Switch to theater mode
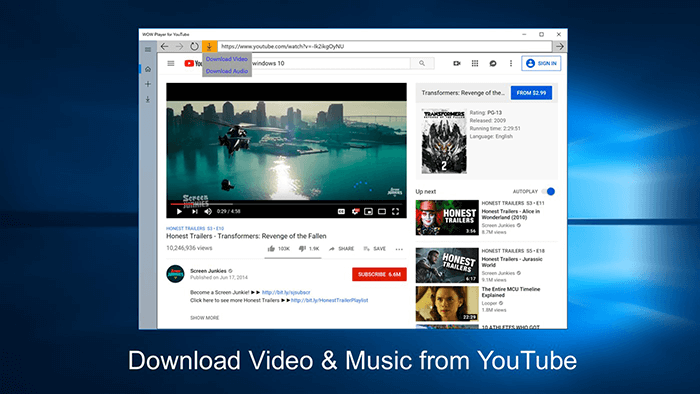 (x=382, y=212)
